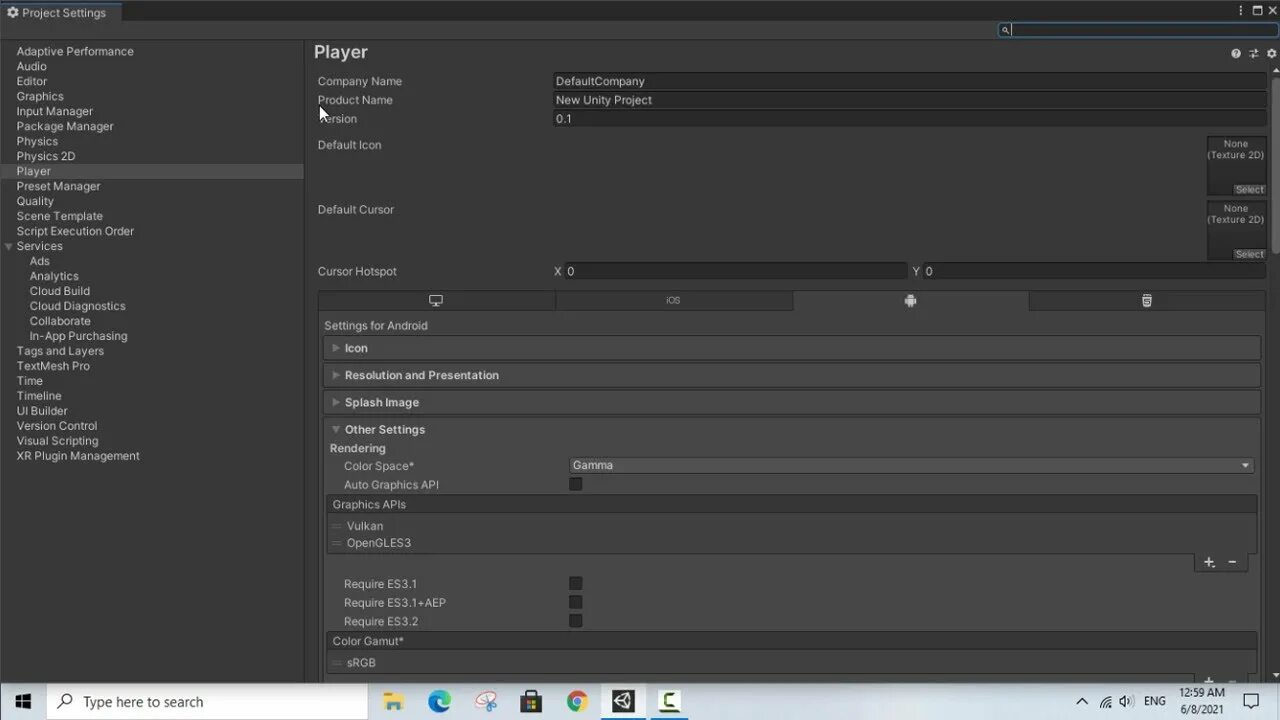Select the Project Settings window tab

tap(60, 13)
